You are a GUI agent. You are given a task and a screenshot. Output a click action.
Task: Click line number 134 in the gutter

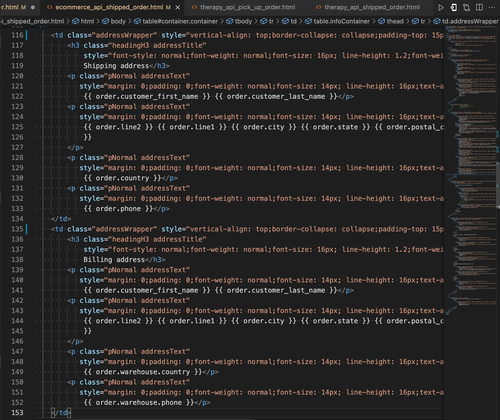pos(17,219)
